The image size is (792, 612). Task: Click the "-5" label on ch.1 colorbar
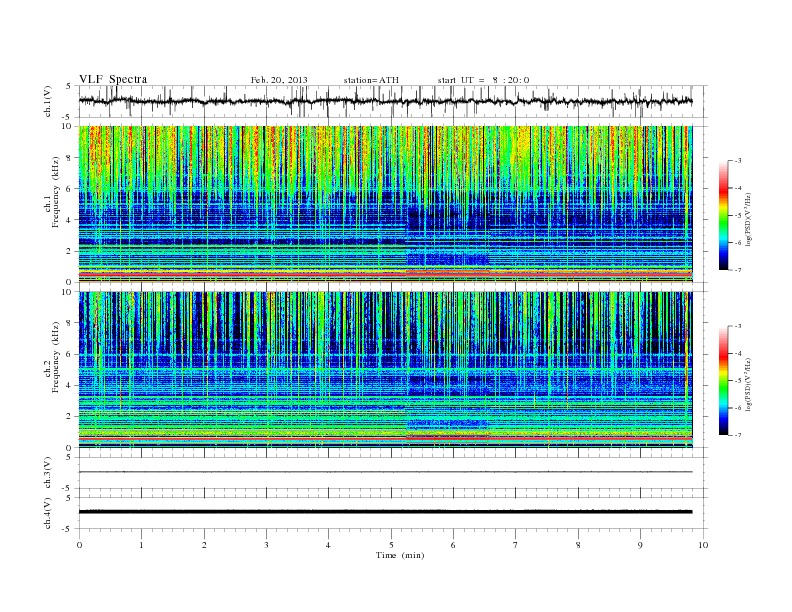coord(737,216)
